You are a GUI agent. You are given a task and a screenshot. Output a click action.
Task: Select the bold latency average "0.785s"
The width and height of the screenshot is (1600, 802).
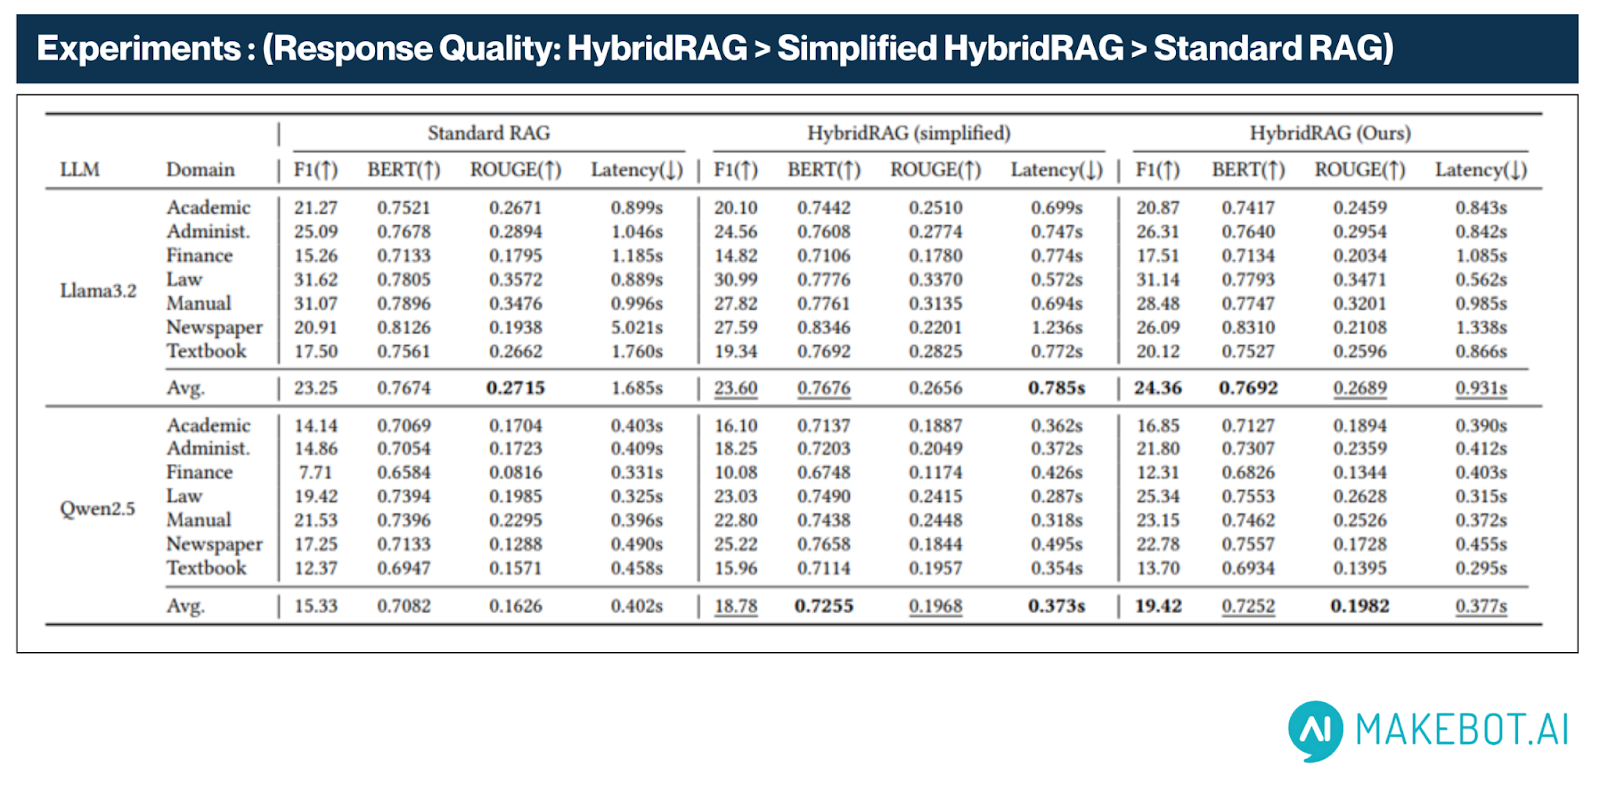[x=1057, y=388]
